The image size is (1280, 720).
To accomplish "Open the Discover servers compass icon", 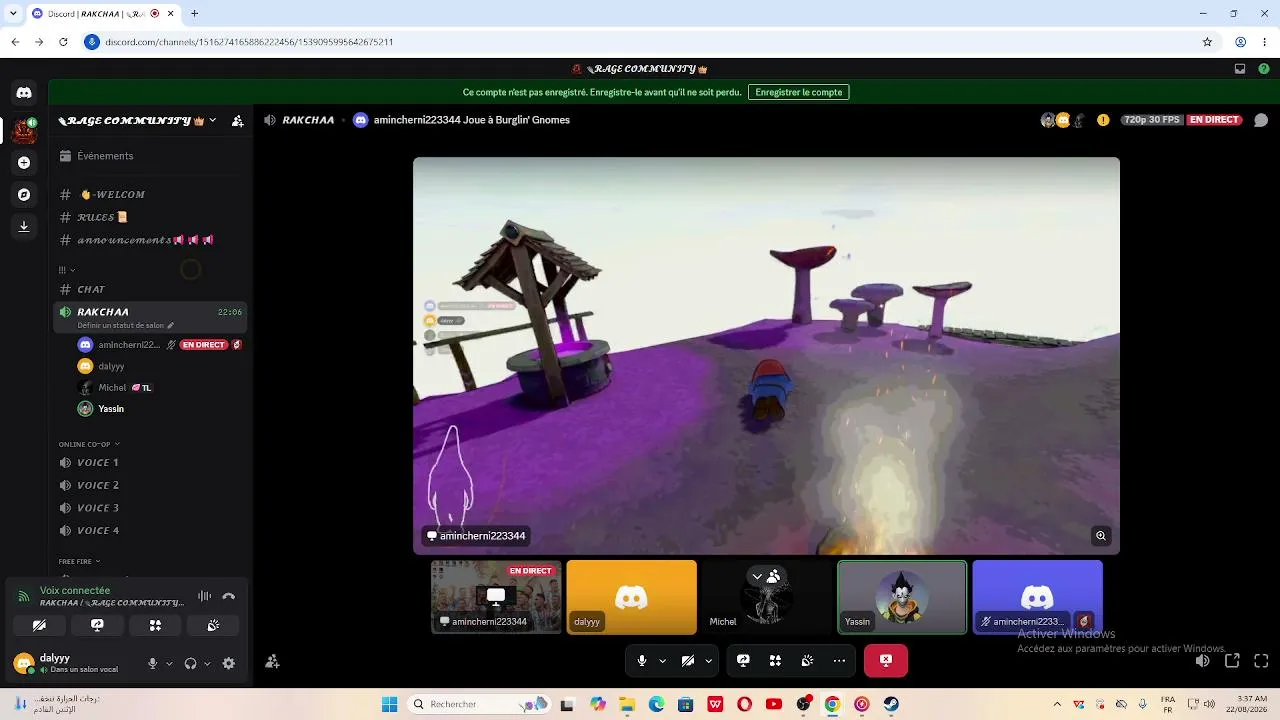I will pos(24,194).
